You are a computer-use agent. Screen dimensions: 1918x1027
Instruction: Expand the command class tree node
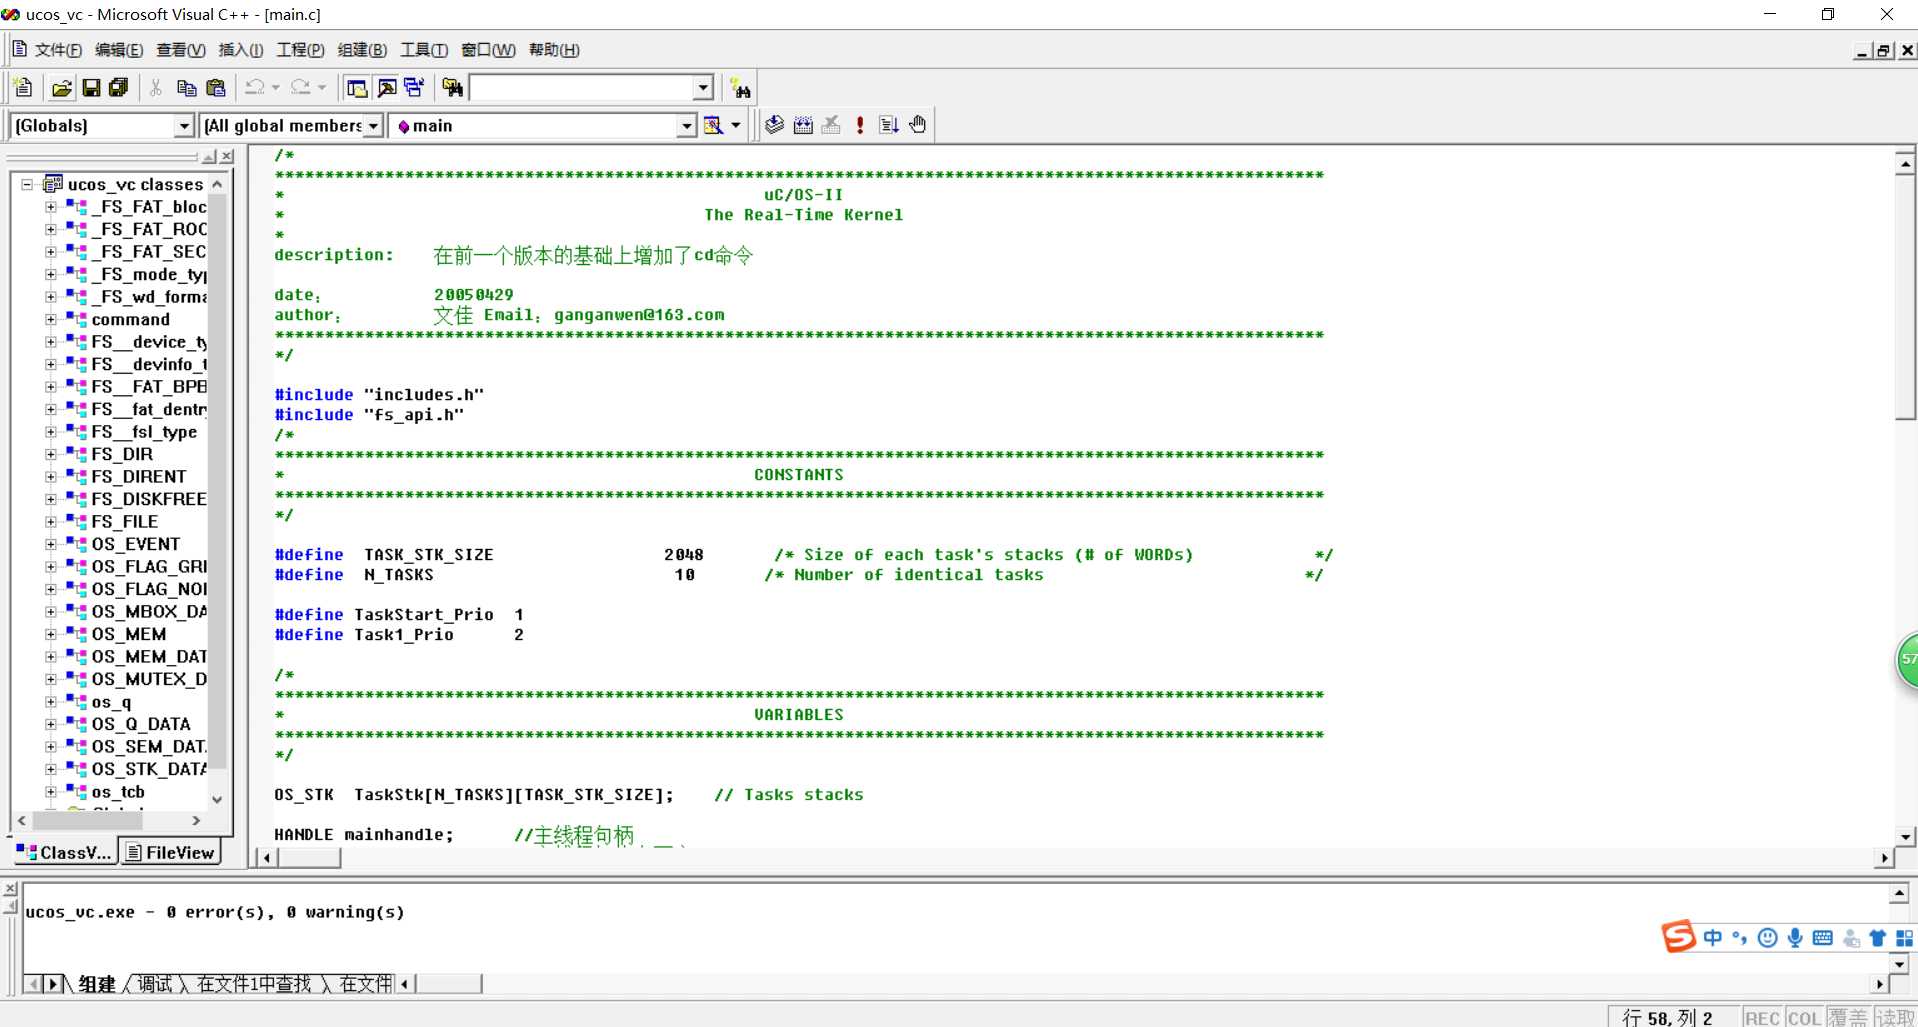coord(50,319)
